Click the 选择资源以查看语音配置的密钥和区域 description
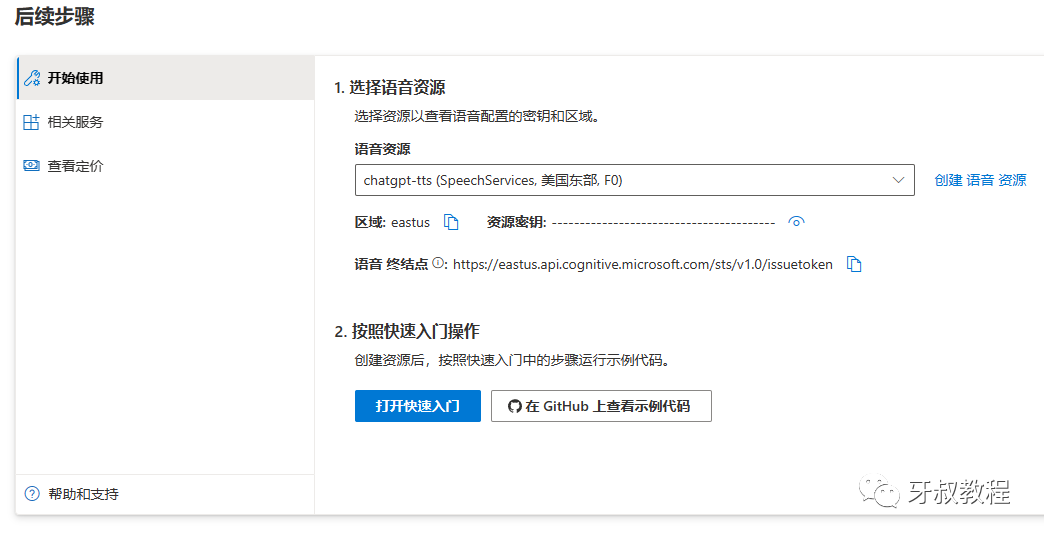1044x538 pixels. (477, 117)
